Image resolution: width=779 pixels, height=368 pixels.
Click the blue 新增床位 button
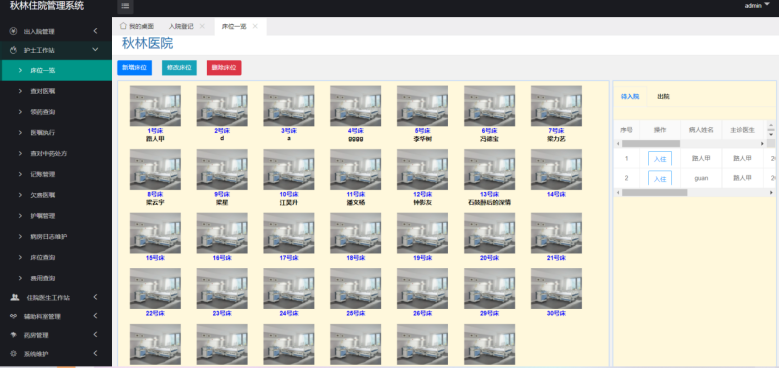135,68
